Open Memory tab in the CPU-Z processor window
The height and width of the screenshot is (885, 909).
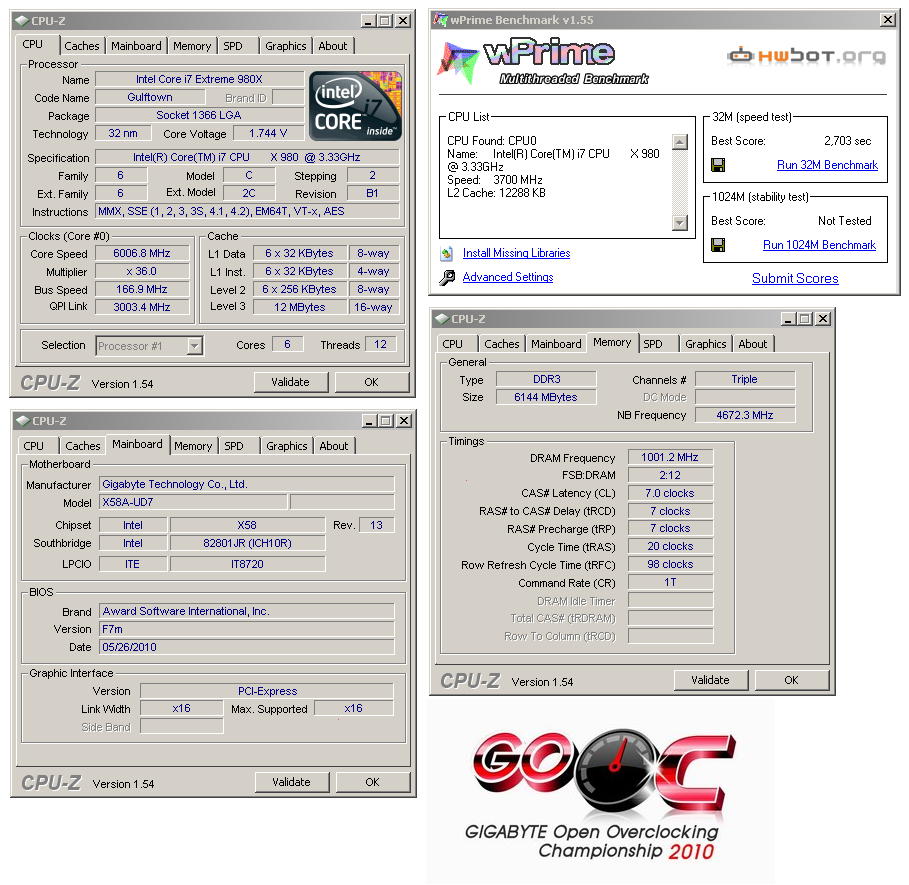192,46
